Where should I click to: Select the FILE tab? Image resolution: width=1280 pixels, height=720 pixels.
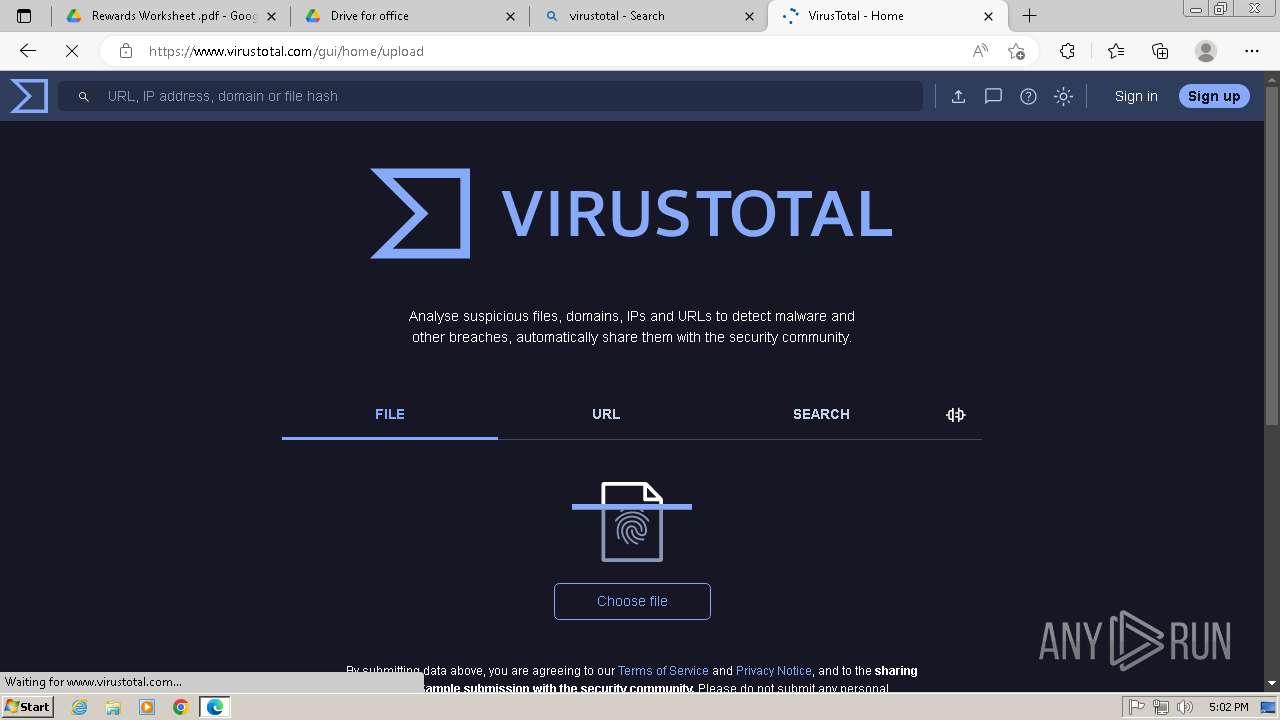tap(390, 414)
